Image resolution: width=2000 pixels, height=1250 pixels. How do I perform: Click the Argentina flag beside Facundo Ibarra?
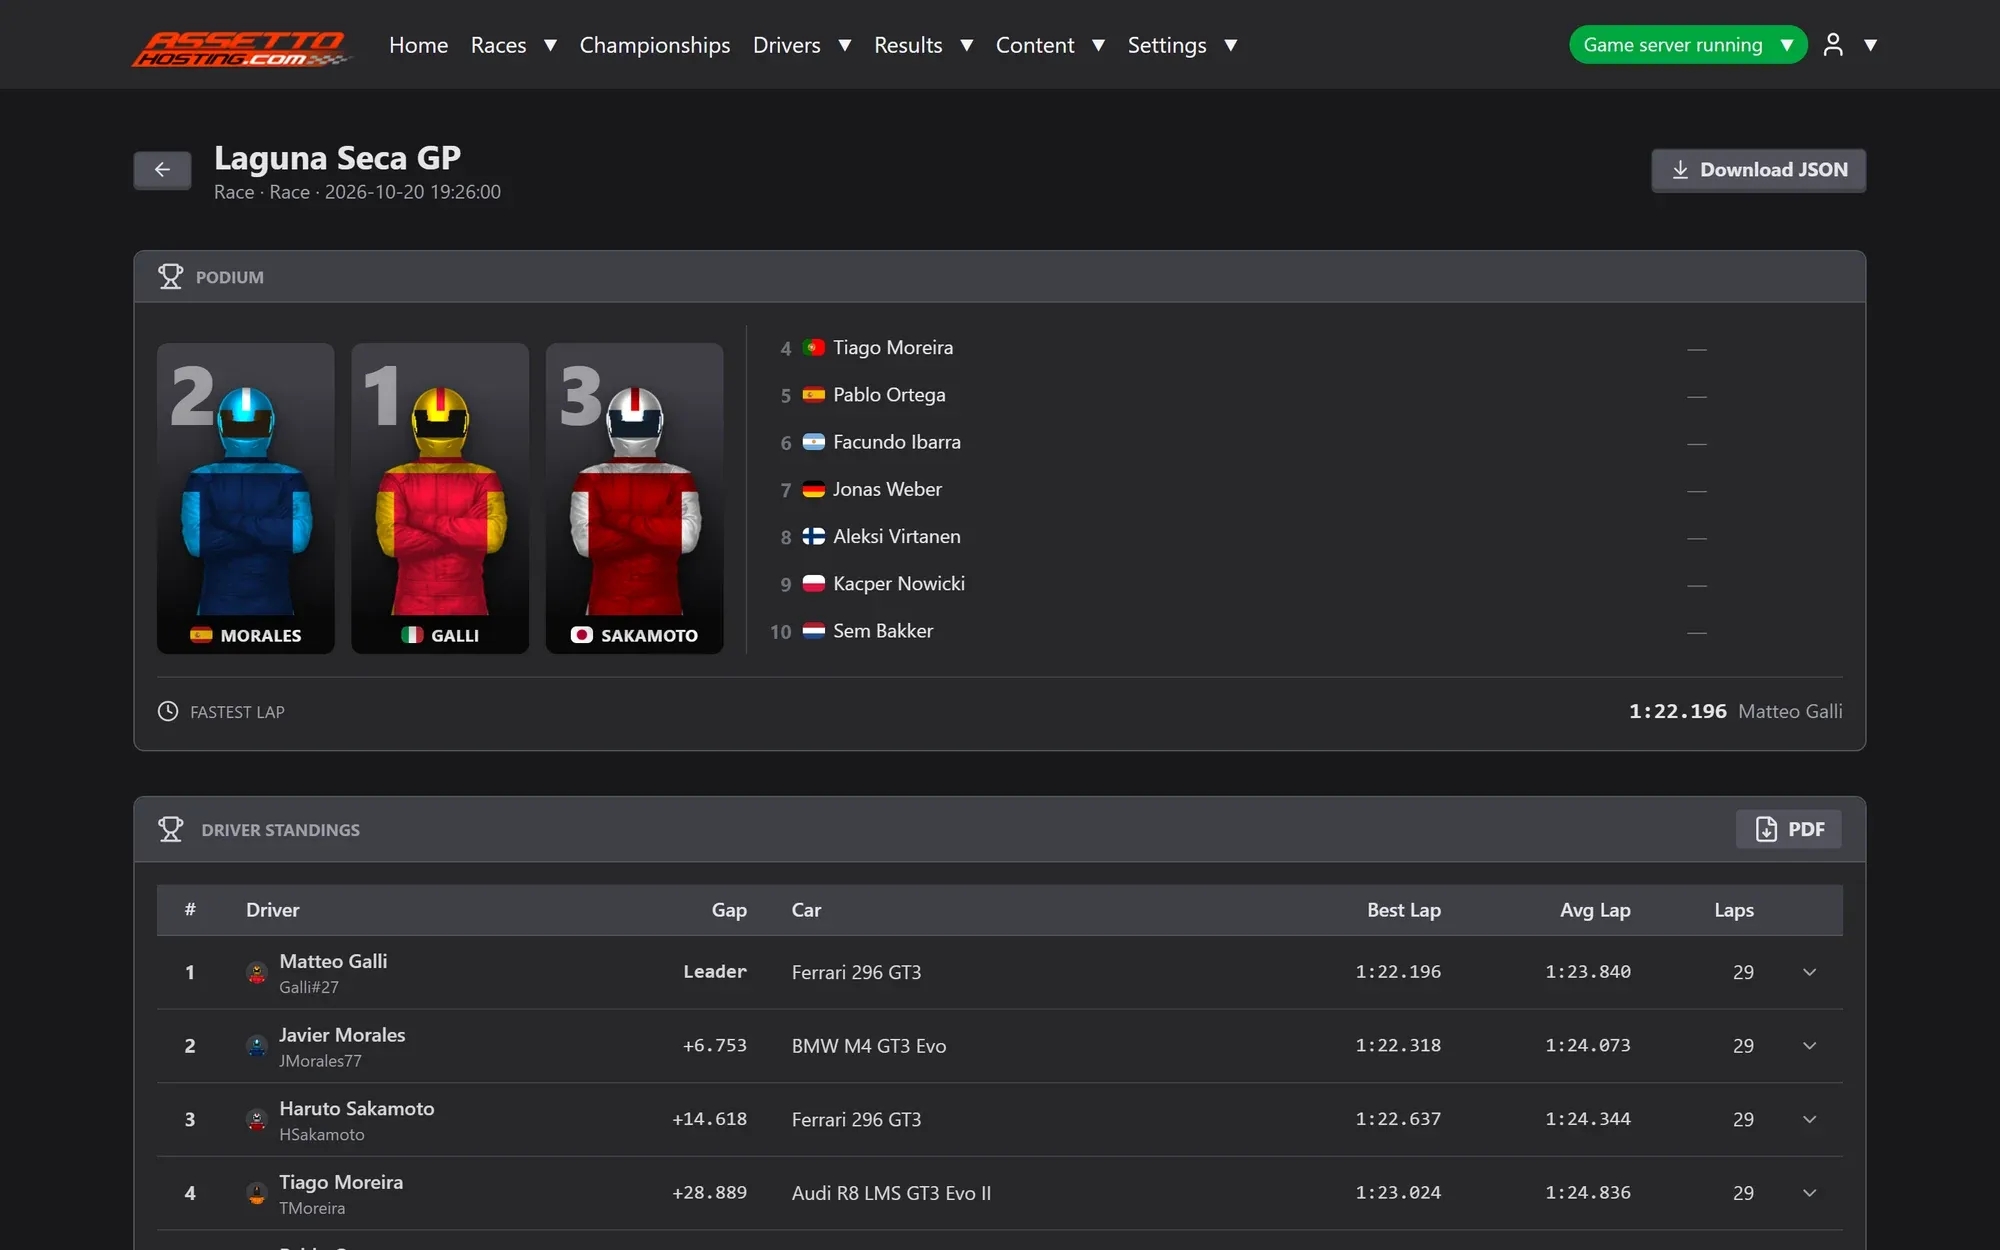click(814, 442)
